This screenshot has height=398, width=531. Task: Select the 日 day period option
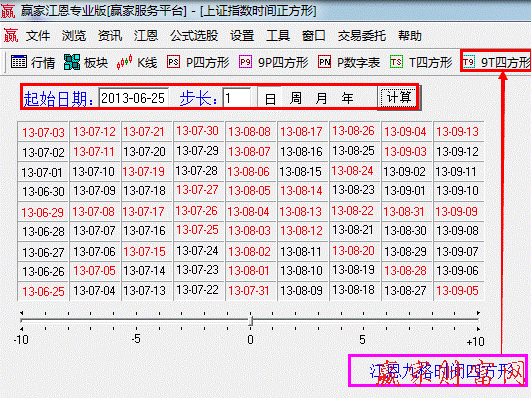pyautogui.click(x=270, y=99)
